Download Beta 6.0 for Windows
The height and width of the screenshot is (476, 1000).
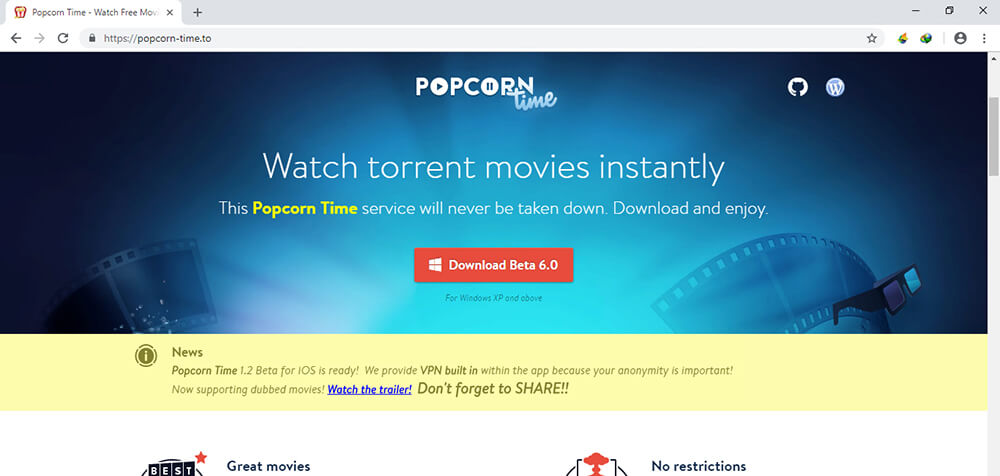[494, 265]
